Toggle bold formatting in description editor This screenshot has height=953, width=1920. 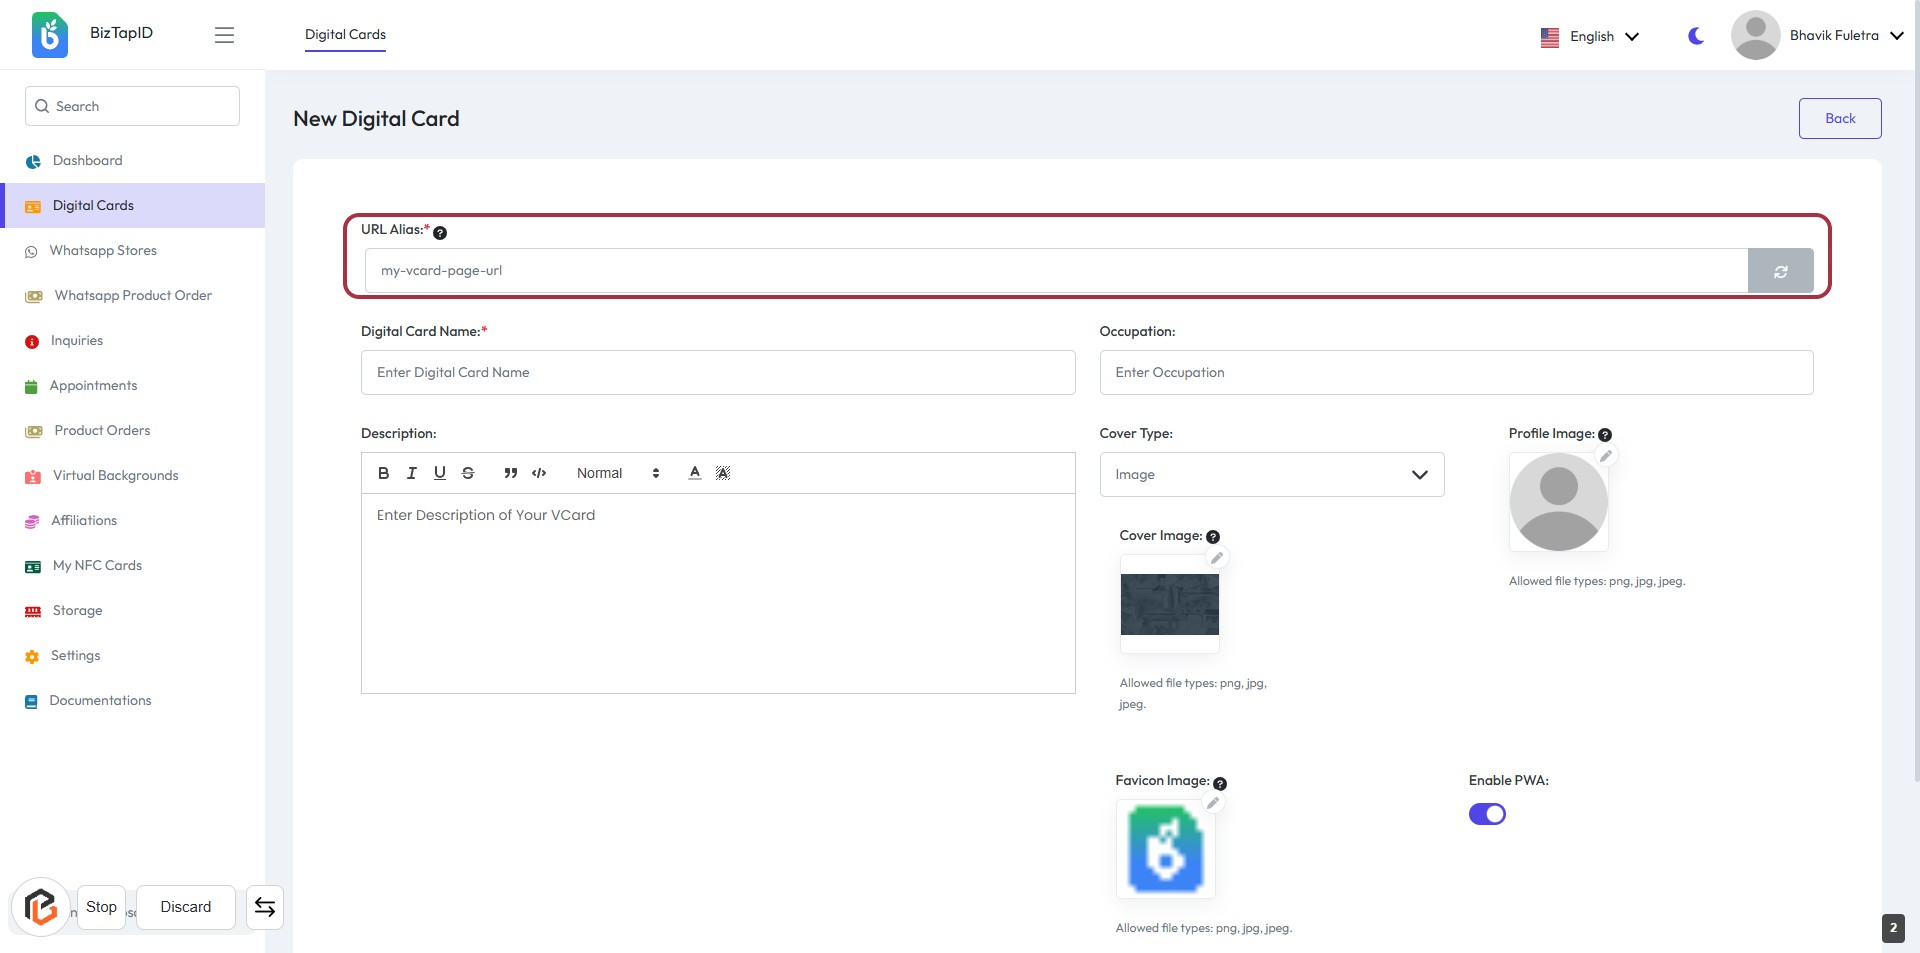(x=383, y=473)
